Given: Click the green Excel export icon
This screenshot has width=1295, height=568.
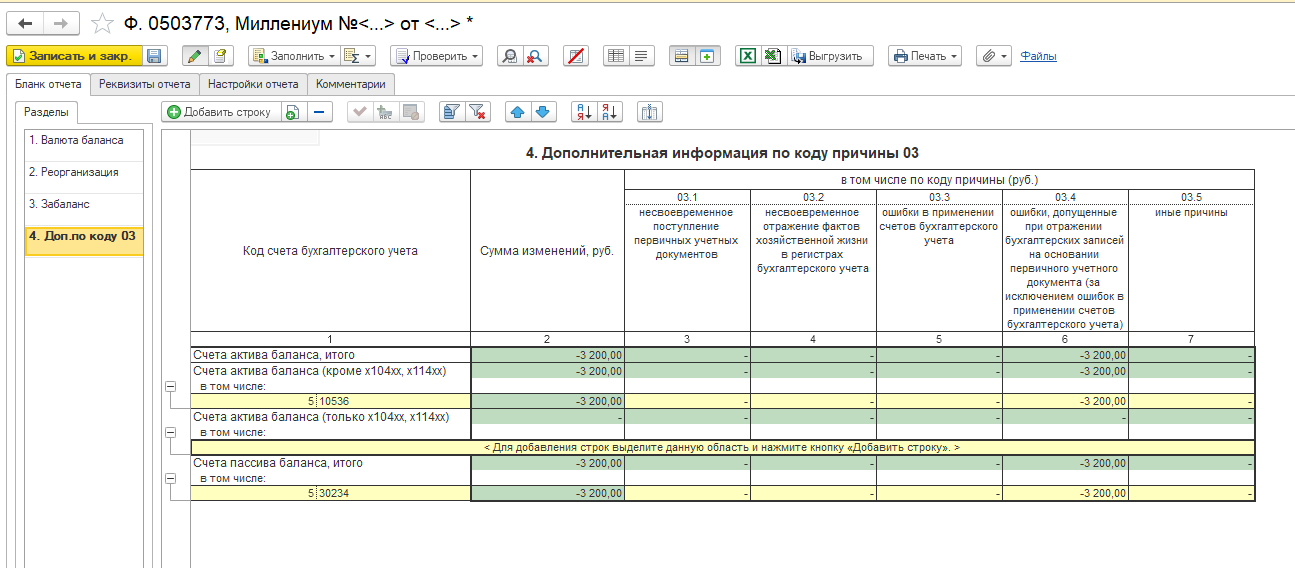Looking at the screenshot, I should point(746,56).
